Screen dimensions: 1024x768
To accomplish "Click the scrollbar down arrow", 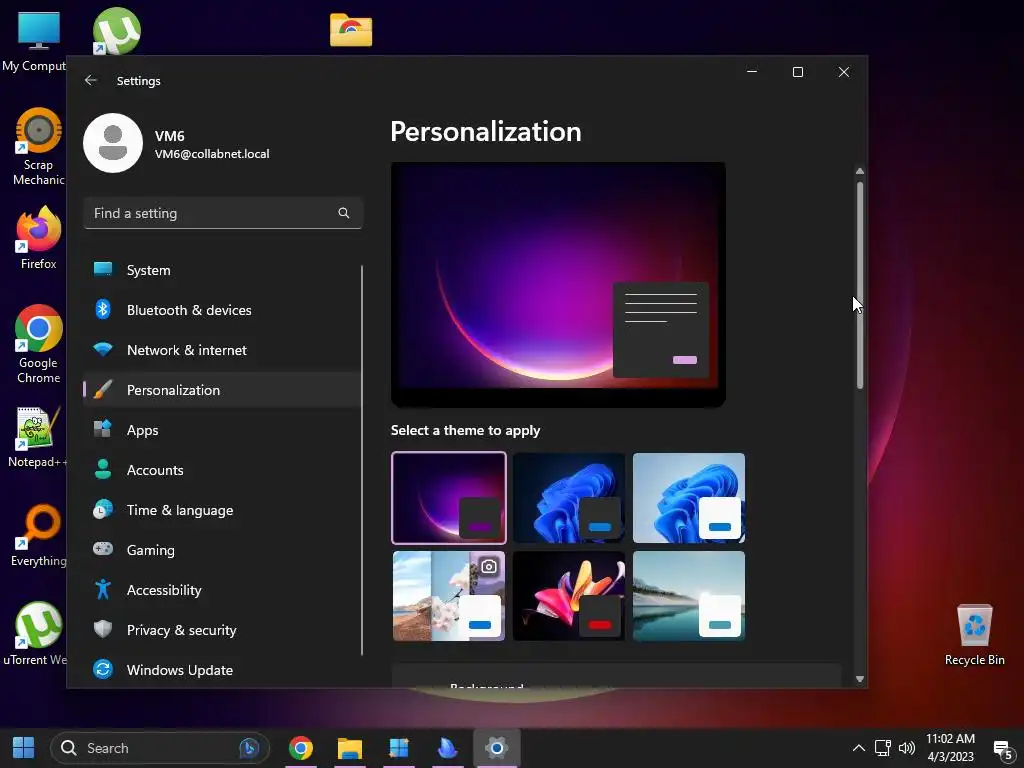I will [859, 679].
